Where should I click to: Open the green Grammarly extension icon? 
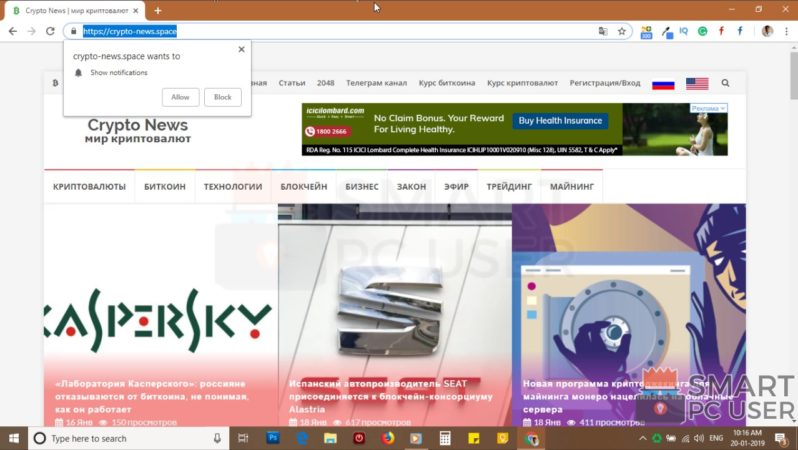coord(702,31)
